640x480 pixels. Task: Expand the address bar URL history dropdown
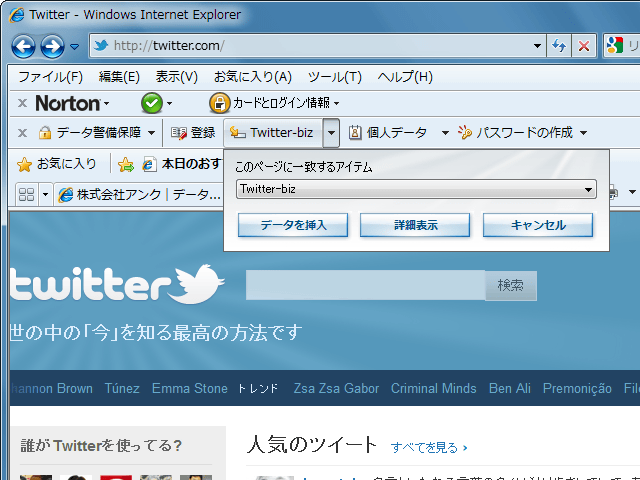point(538,46)
